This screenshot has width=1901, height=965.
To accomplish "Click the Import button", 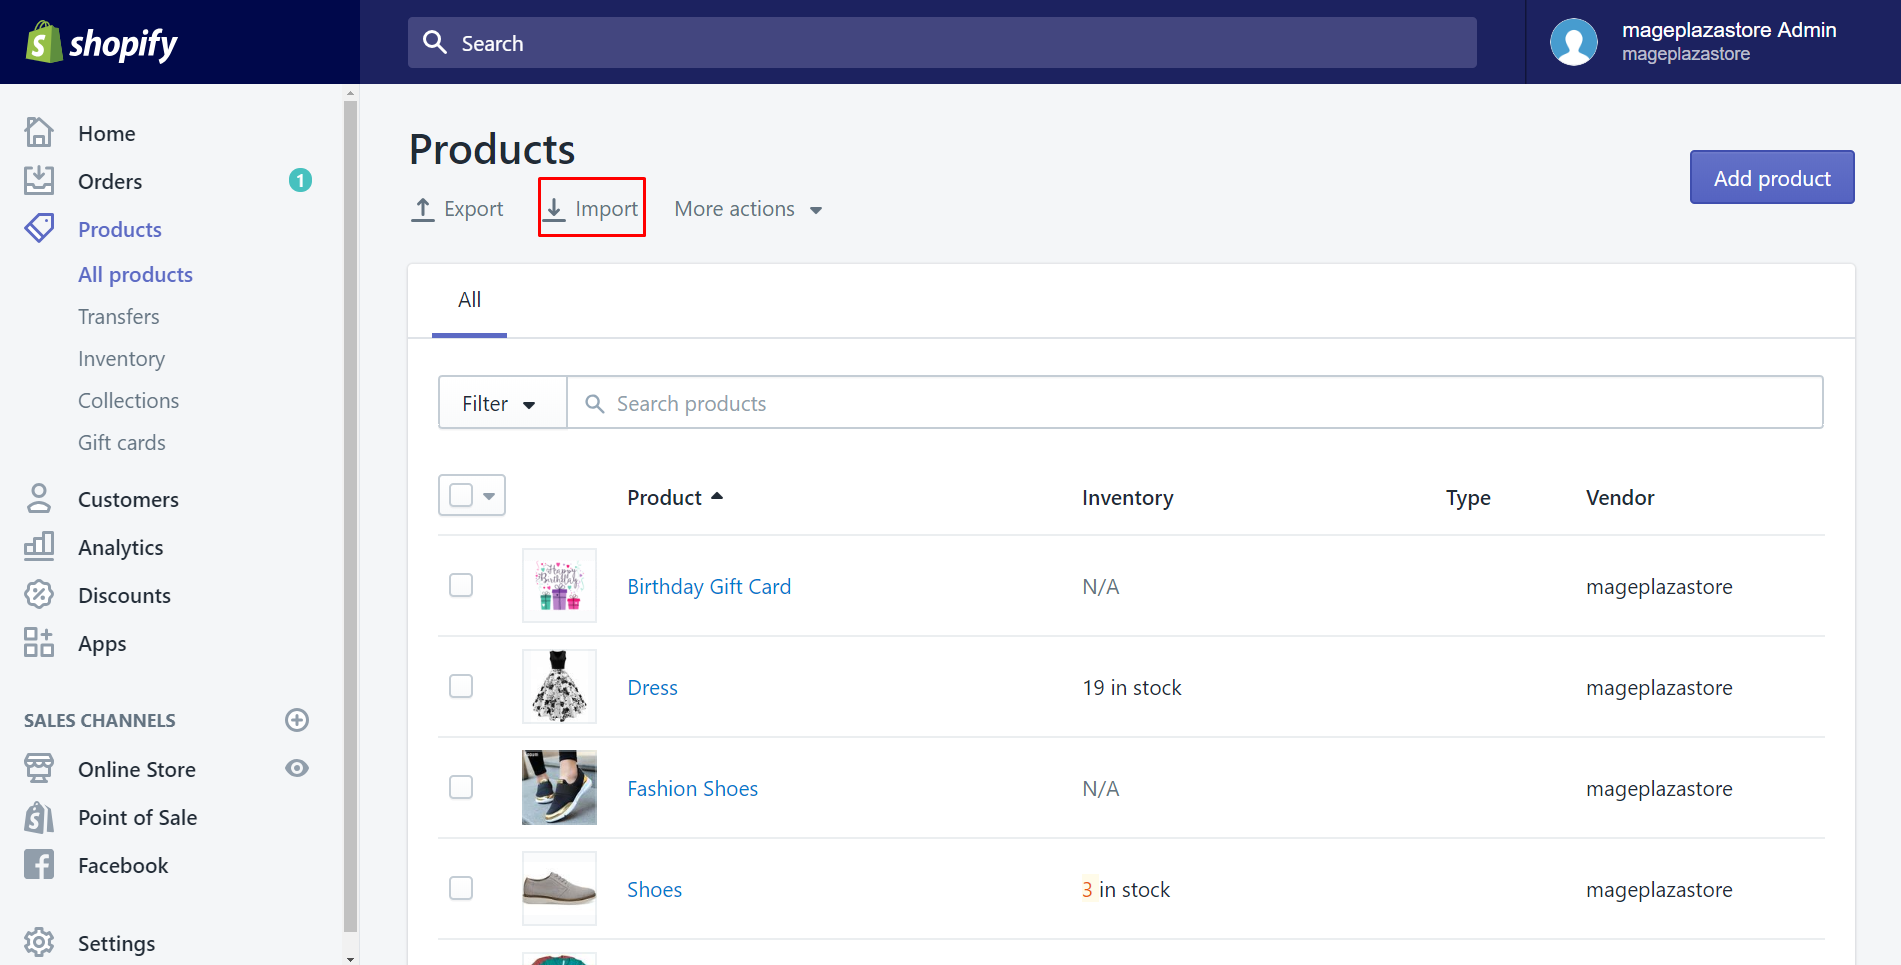I will coord(592,209).
